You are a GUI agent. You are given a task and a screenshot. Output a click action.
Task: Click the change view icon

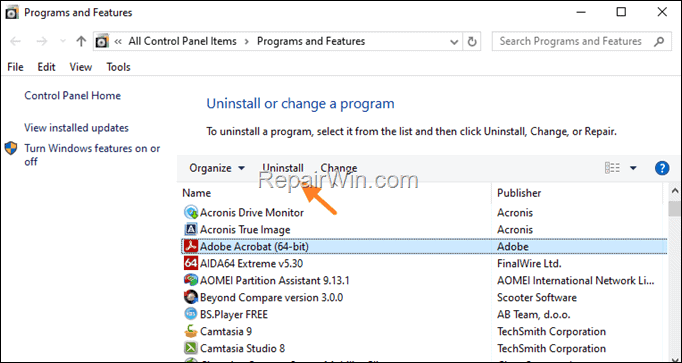612,168
